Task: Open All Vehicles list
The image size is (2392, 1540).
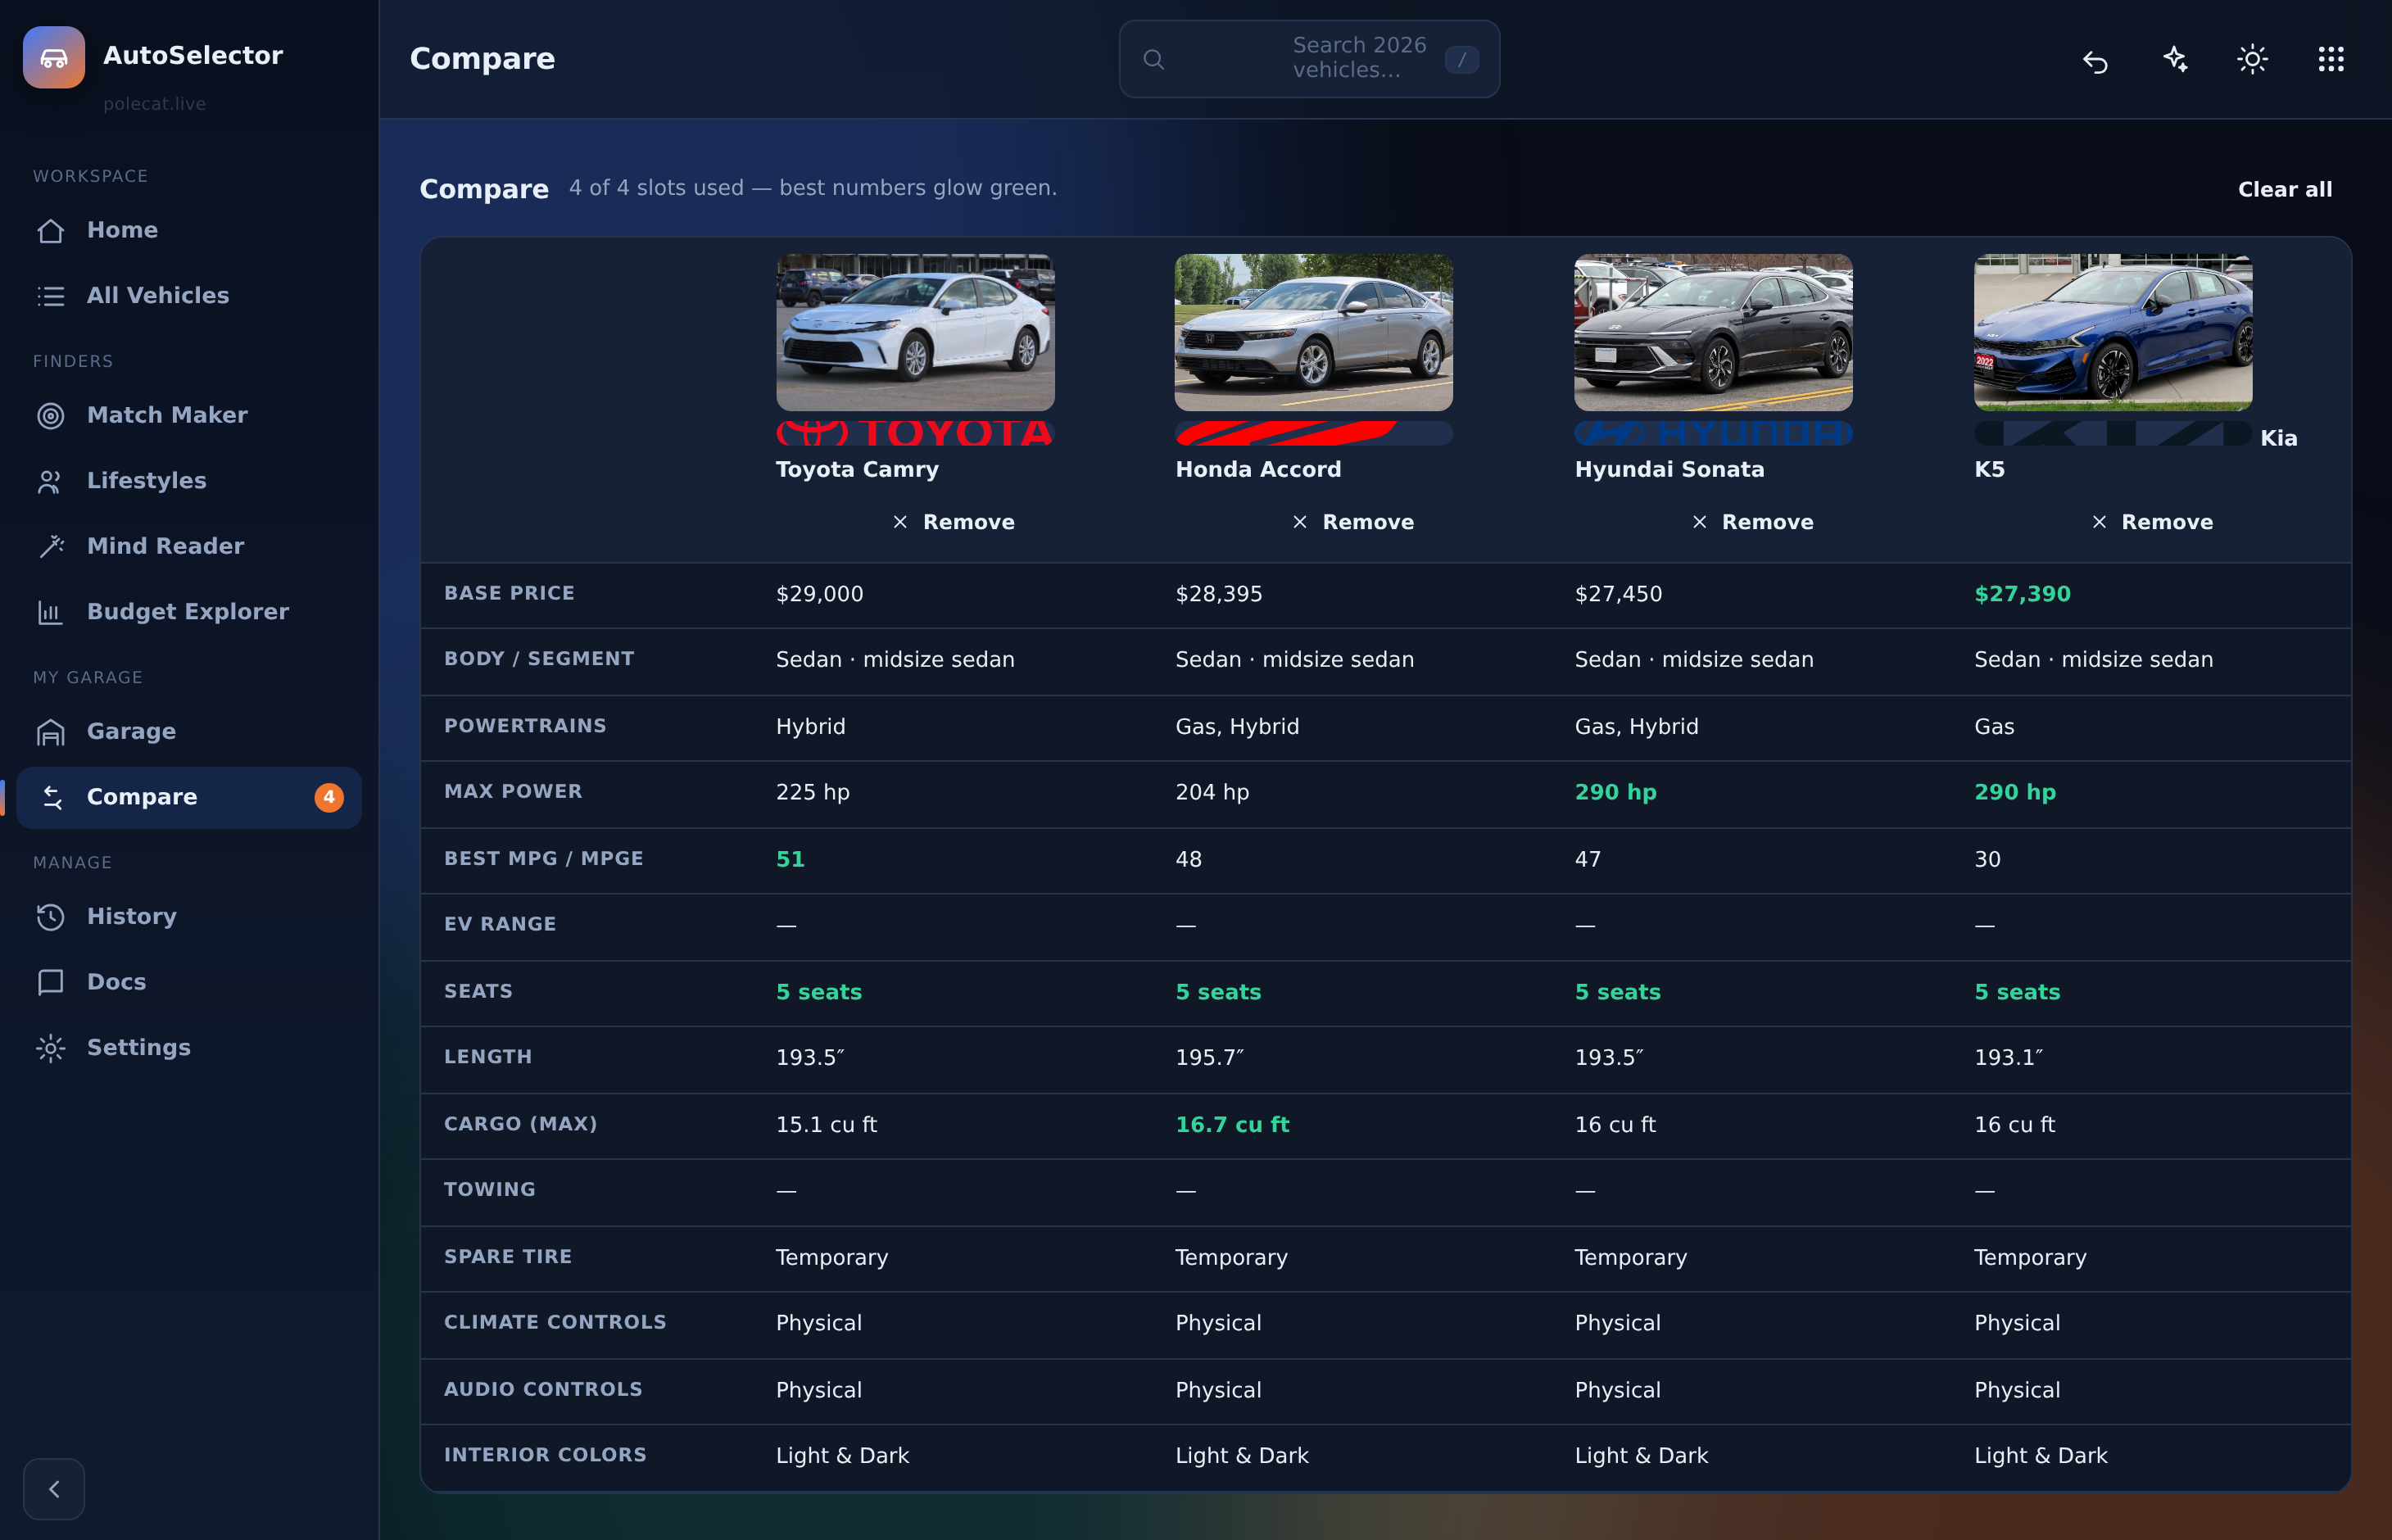Action: pos(189,296)
